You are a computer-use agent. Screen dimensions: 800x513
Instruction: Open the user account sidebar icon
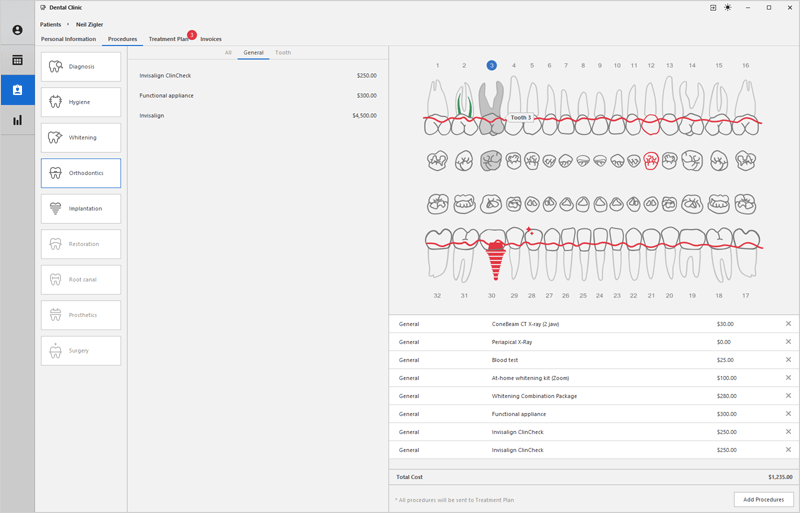point(17,30)
